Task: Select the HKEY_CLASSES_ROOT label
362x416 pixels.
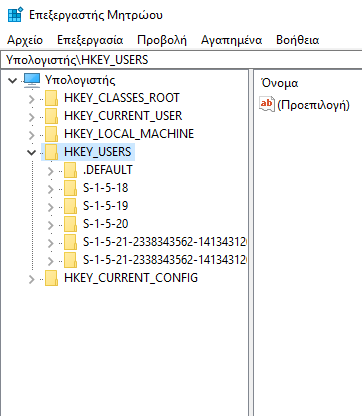Action: 122,98
